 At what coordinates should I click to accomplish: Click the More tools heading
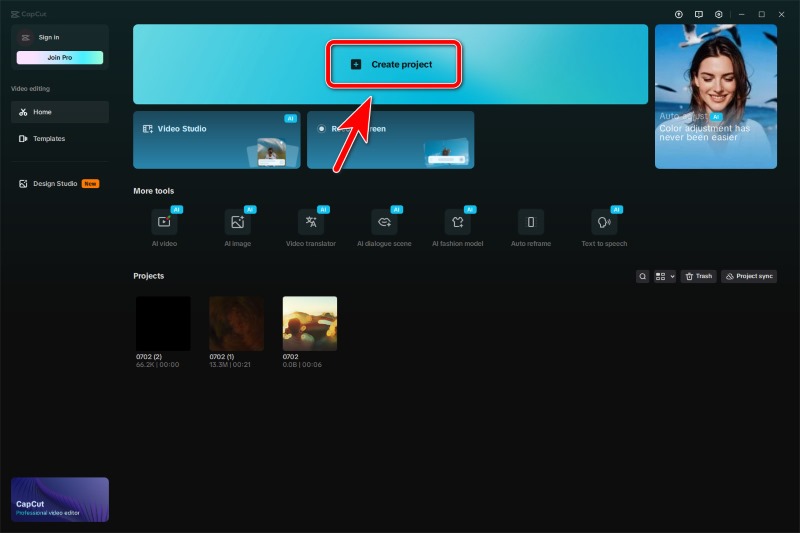(x=154, y=191)
